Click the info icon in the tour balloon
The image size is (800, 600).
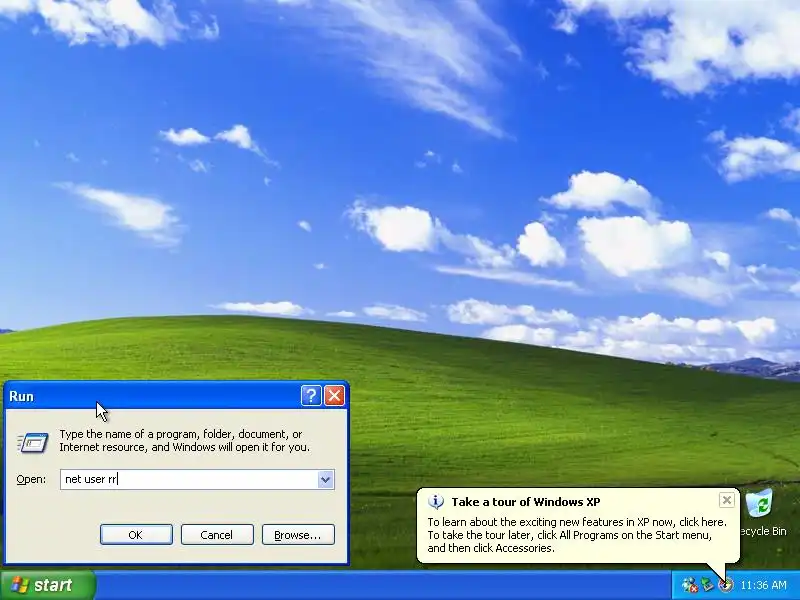(436, 502)
